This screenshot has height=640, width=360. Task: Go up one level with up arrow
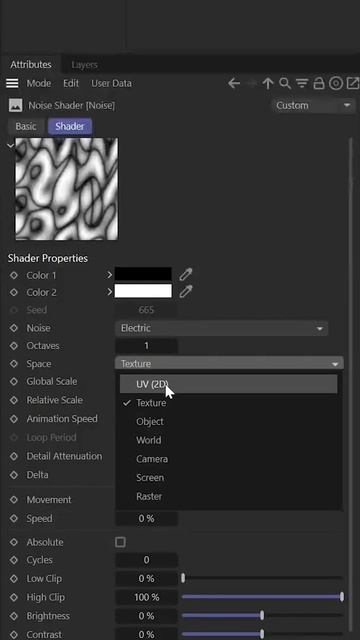coord(268,84)
